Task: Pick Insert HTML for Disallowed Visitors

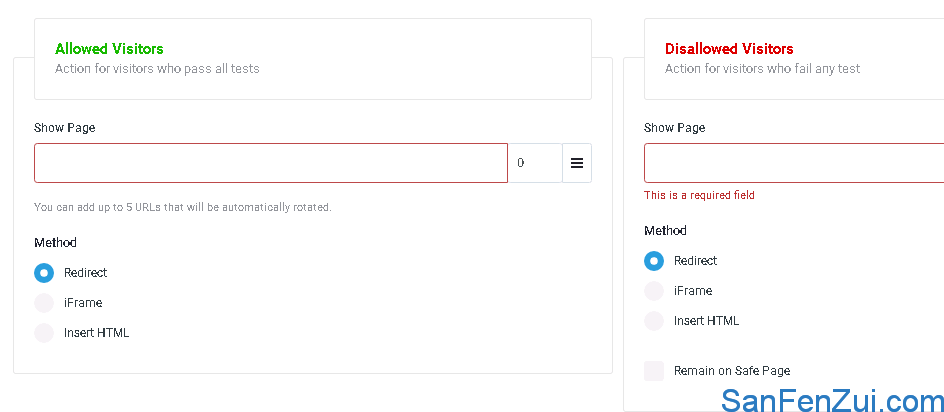Action: pyautogui.click(x=654, y=321)
